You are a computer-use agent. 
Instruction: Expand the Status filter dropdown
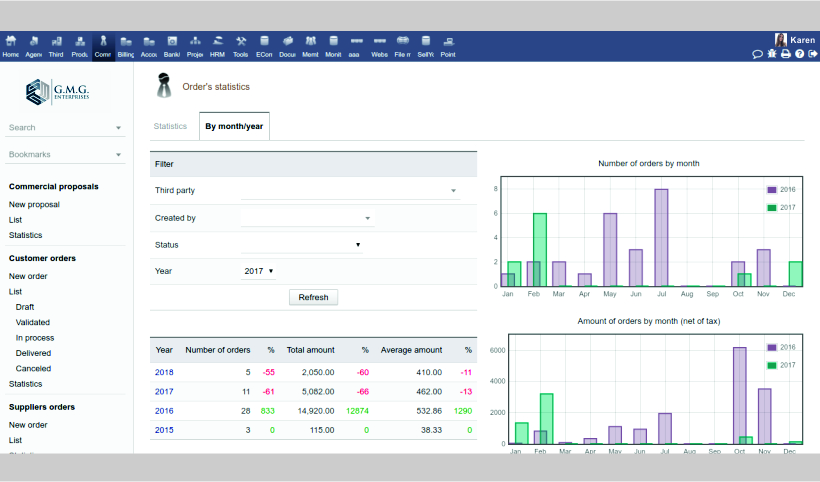[301, 245]
